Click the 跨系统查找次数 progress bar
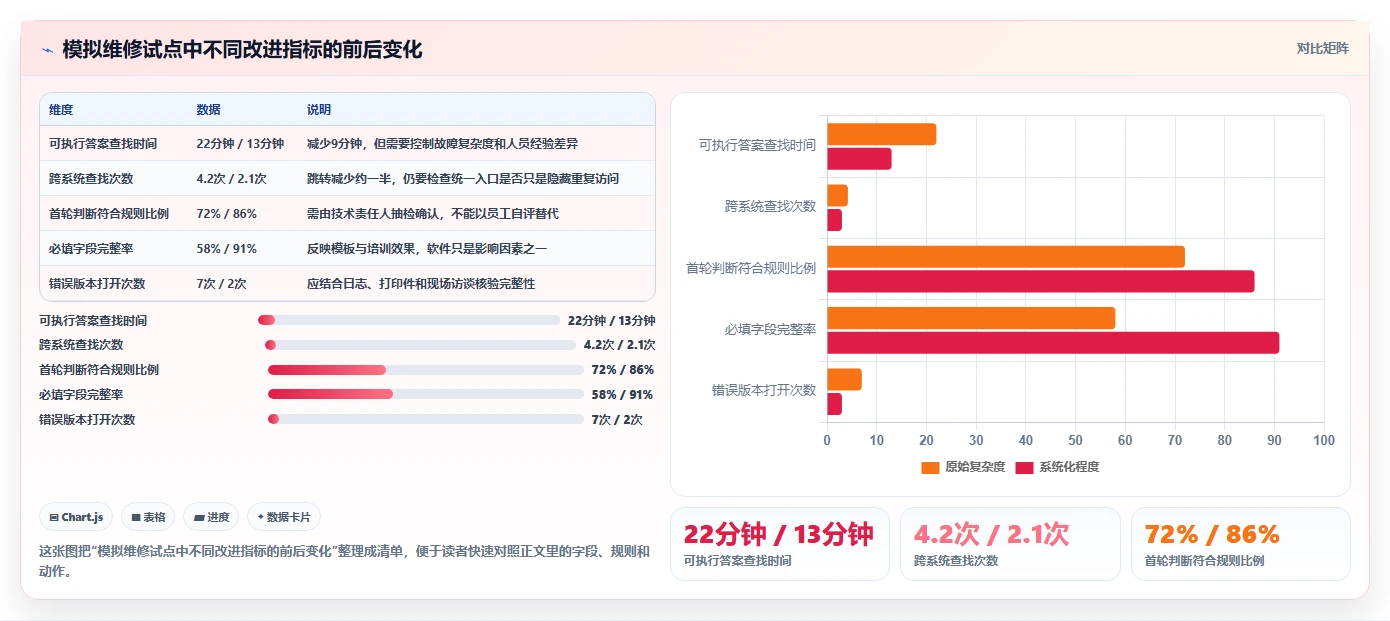 point(420,345)
